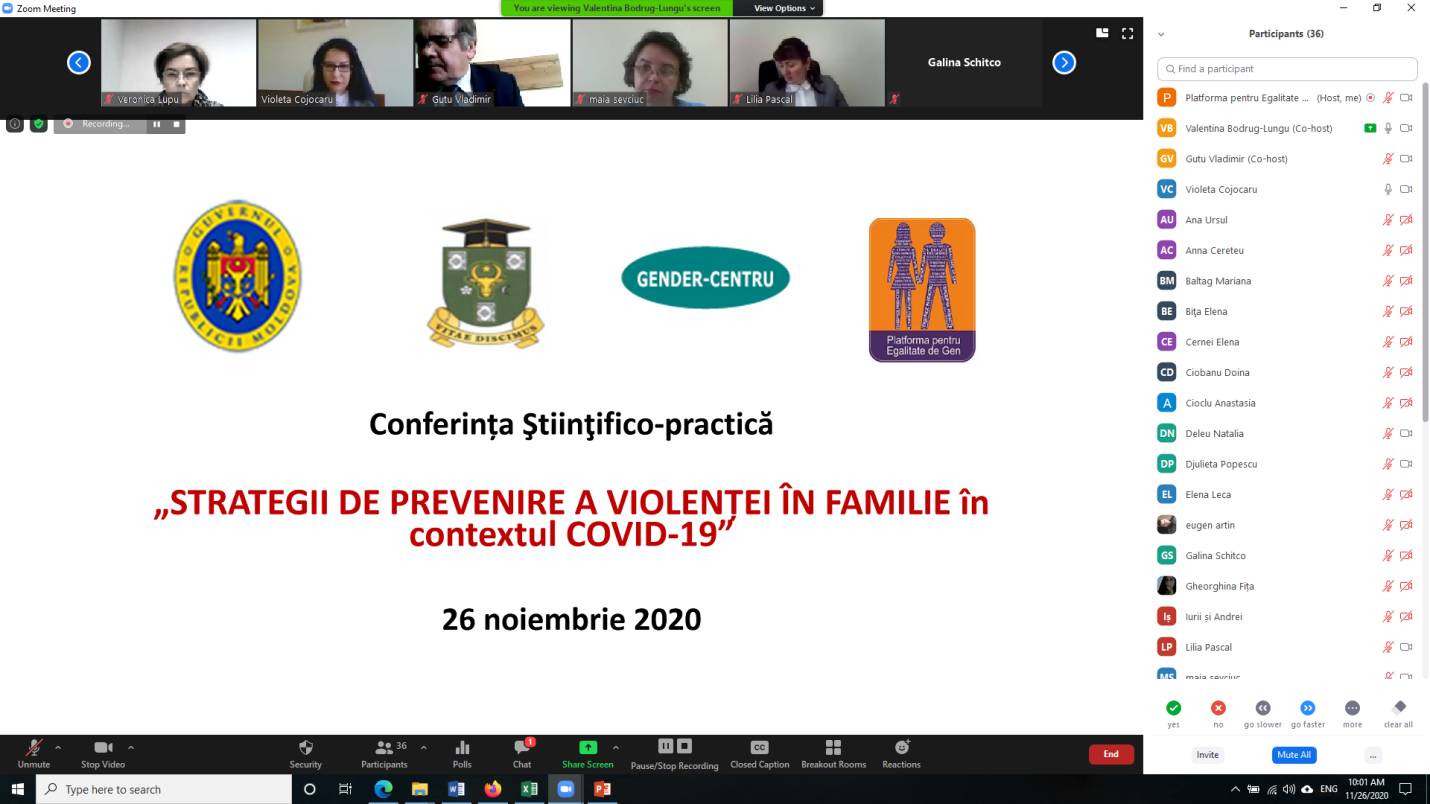Click the Invite button
The width and height of the screenshot is (1430, 804).
point(1208,755)
